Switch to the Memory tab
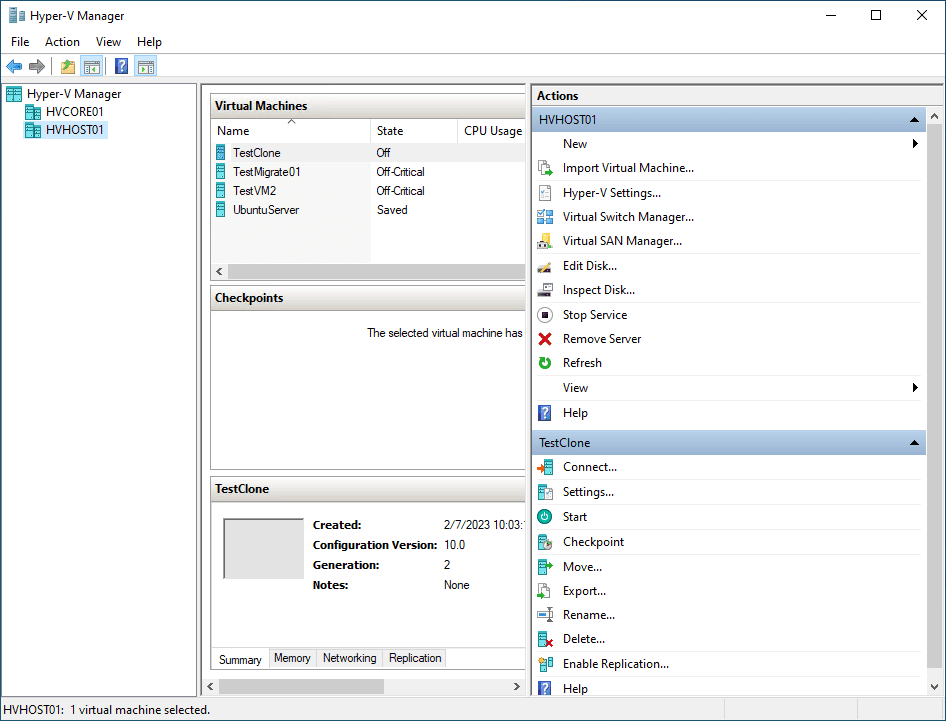This screenshot has width=946, height=721. point(292,658)
